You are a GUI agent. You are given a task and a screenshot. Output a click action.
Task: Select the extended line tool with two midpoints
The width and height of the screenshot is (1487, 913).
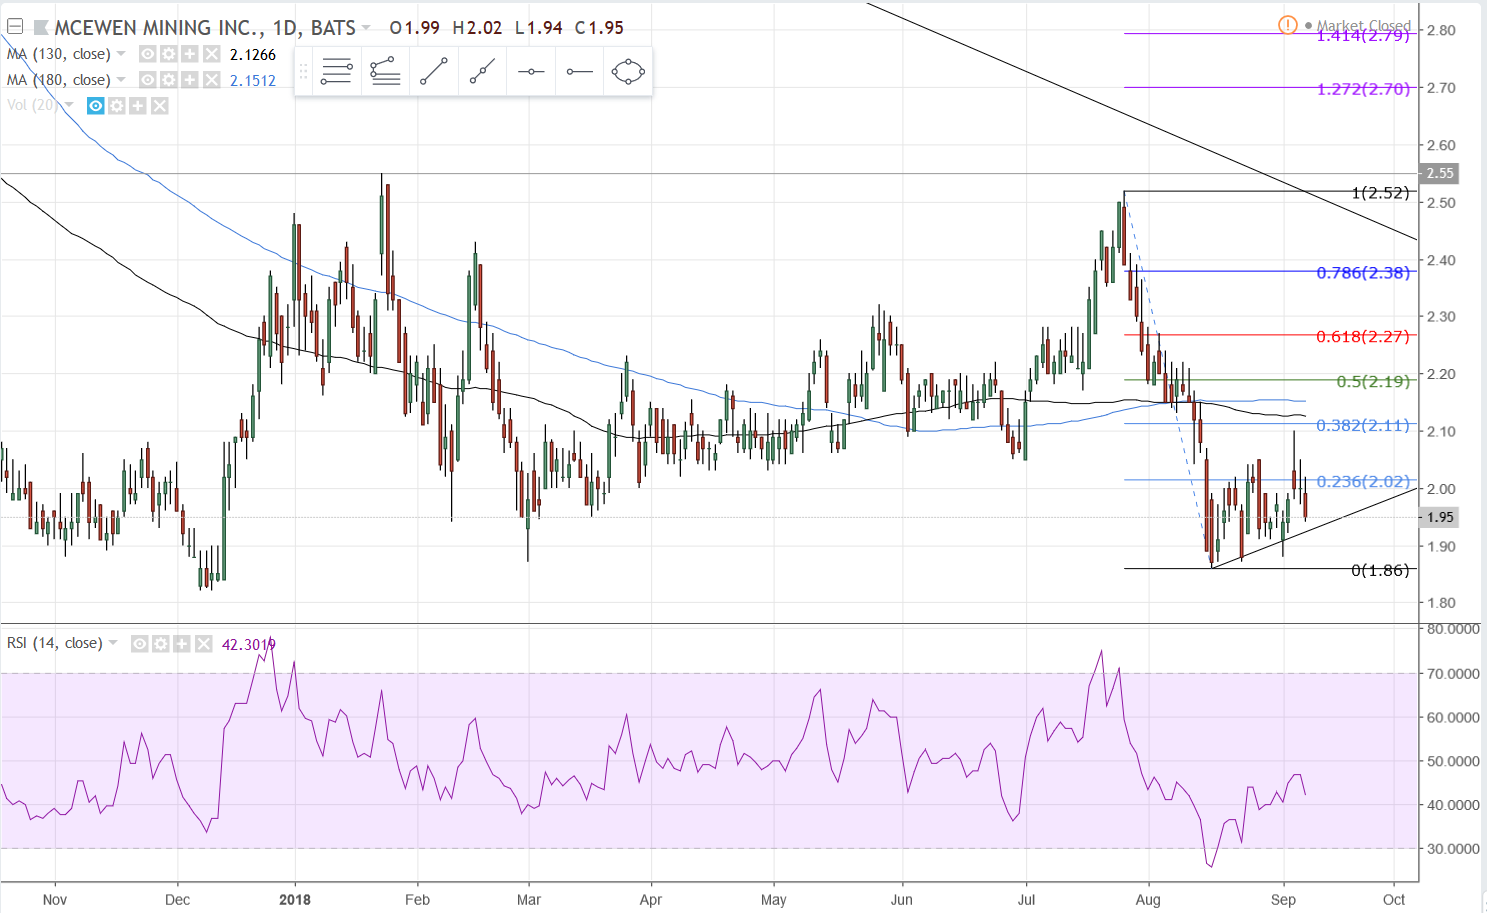tap(482, 72)
